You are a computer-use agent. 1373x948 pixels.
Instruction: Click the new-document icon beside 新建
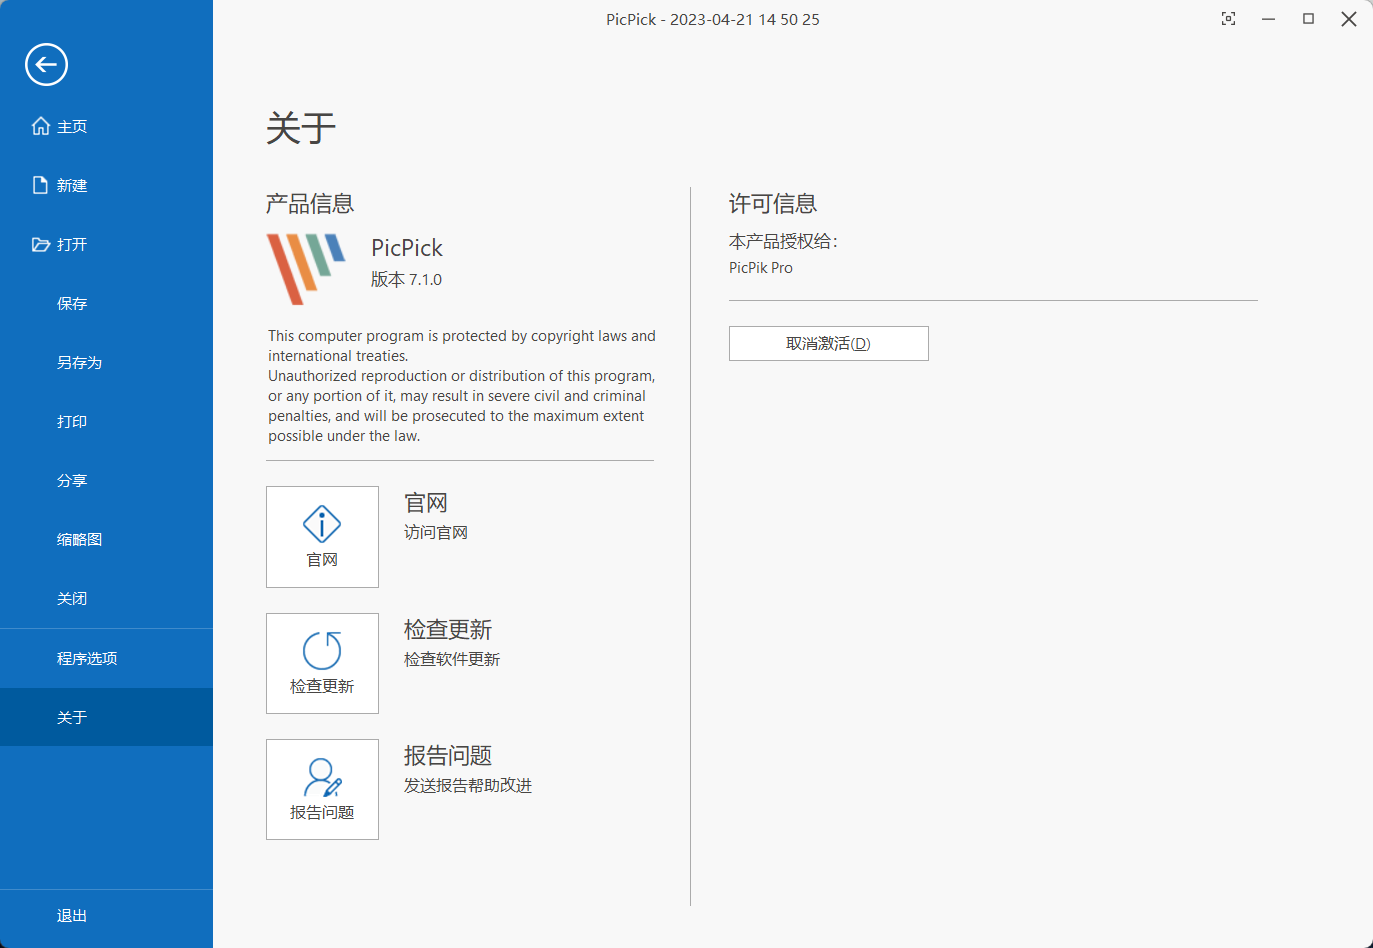pos(41,185)
